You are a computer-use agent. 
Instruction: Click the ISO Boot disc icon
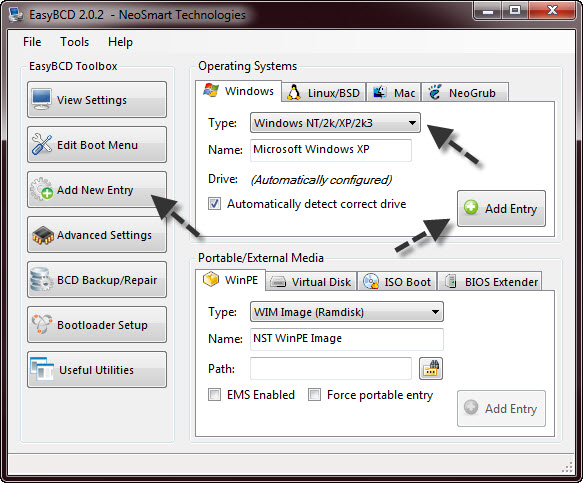point(370,281)
